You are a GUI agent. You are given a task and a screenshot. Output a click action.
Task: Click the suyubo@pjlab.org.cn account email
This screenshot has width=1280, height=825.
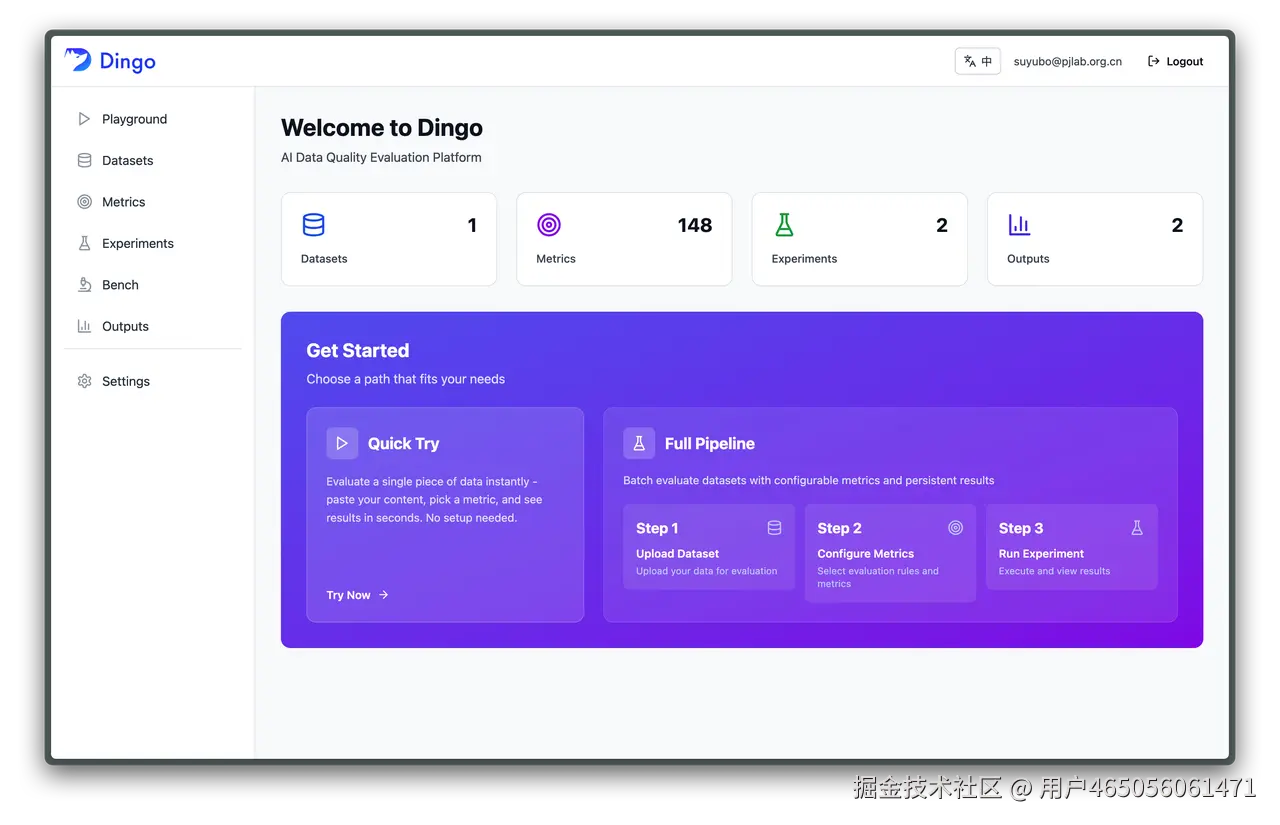(x=1068, y=61)
